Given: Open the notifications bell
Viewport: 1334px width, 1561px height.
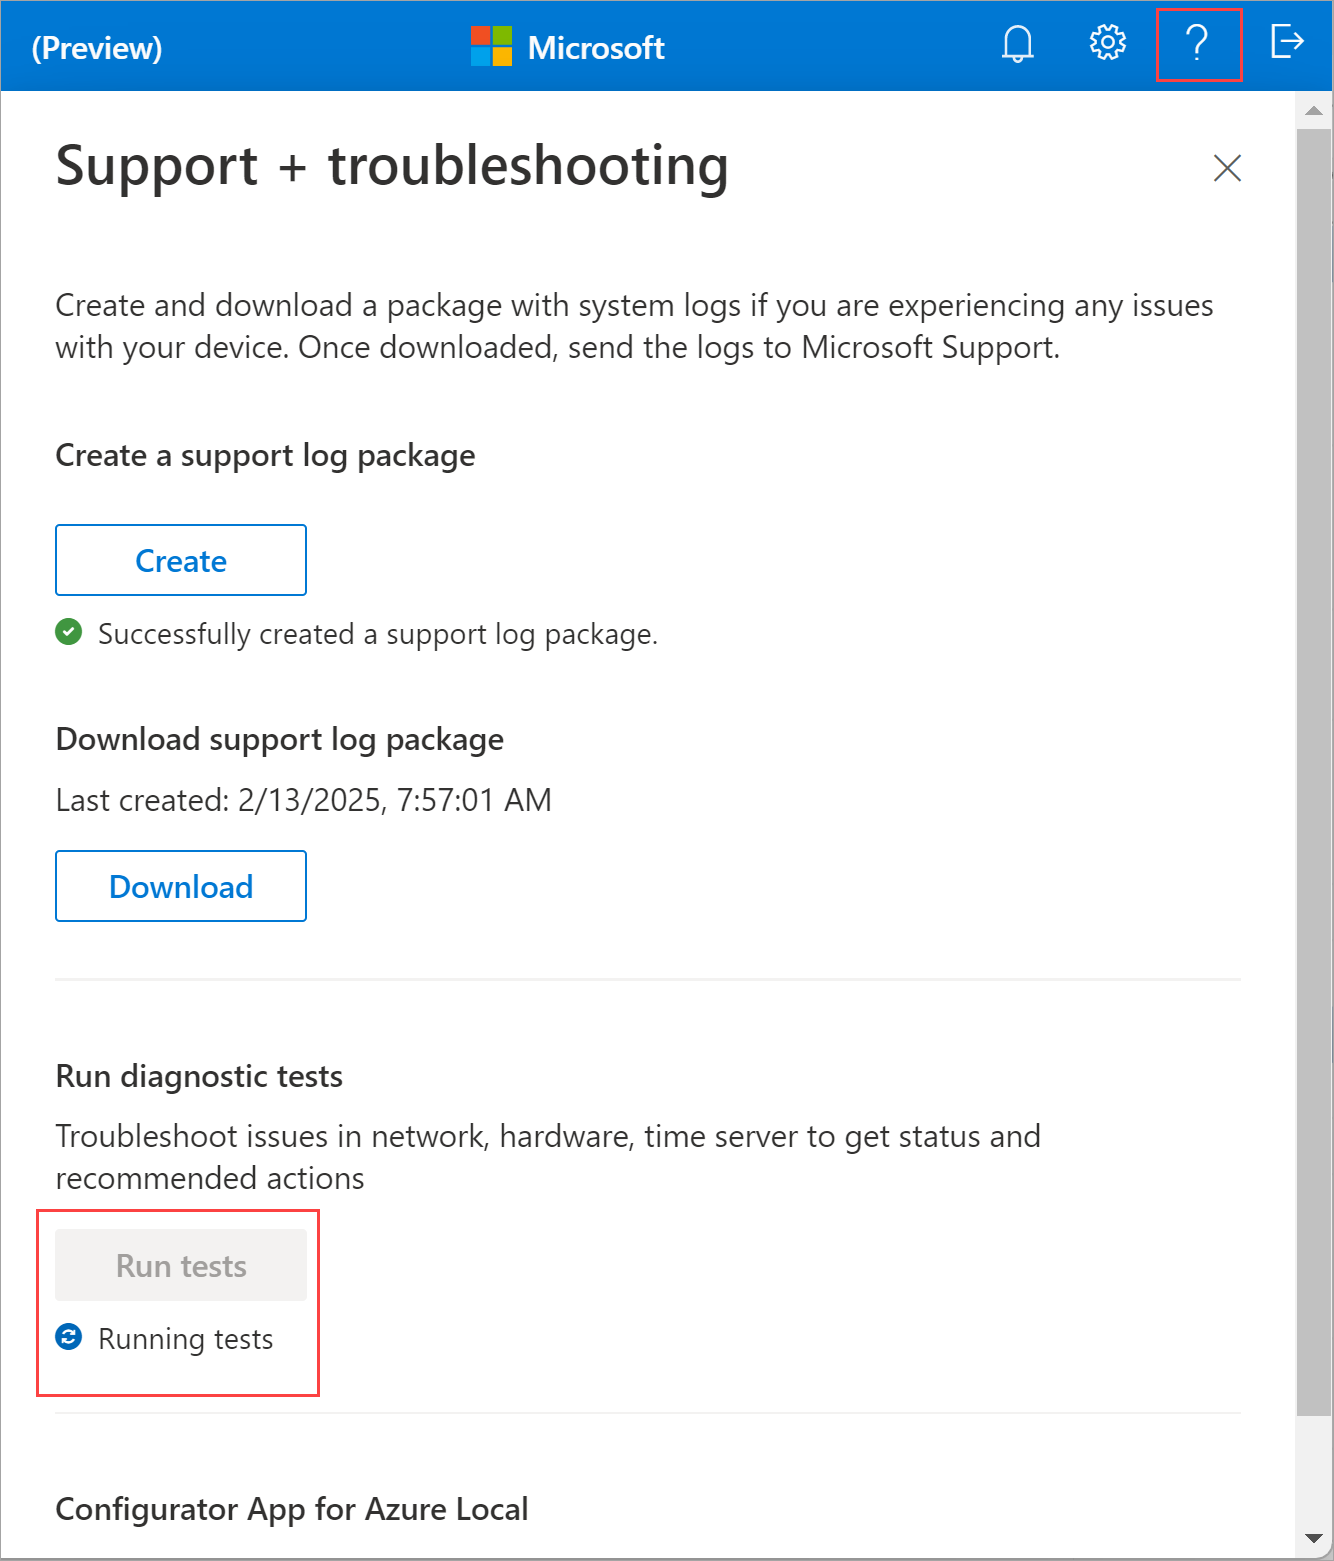Looking at the screenshot, I should point(1017,45).
